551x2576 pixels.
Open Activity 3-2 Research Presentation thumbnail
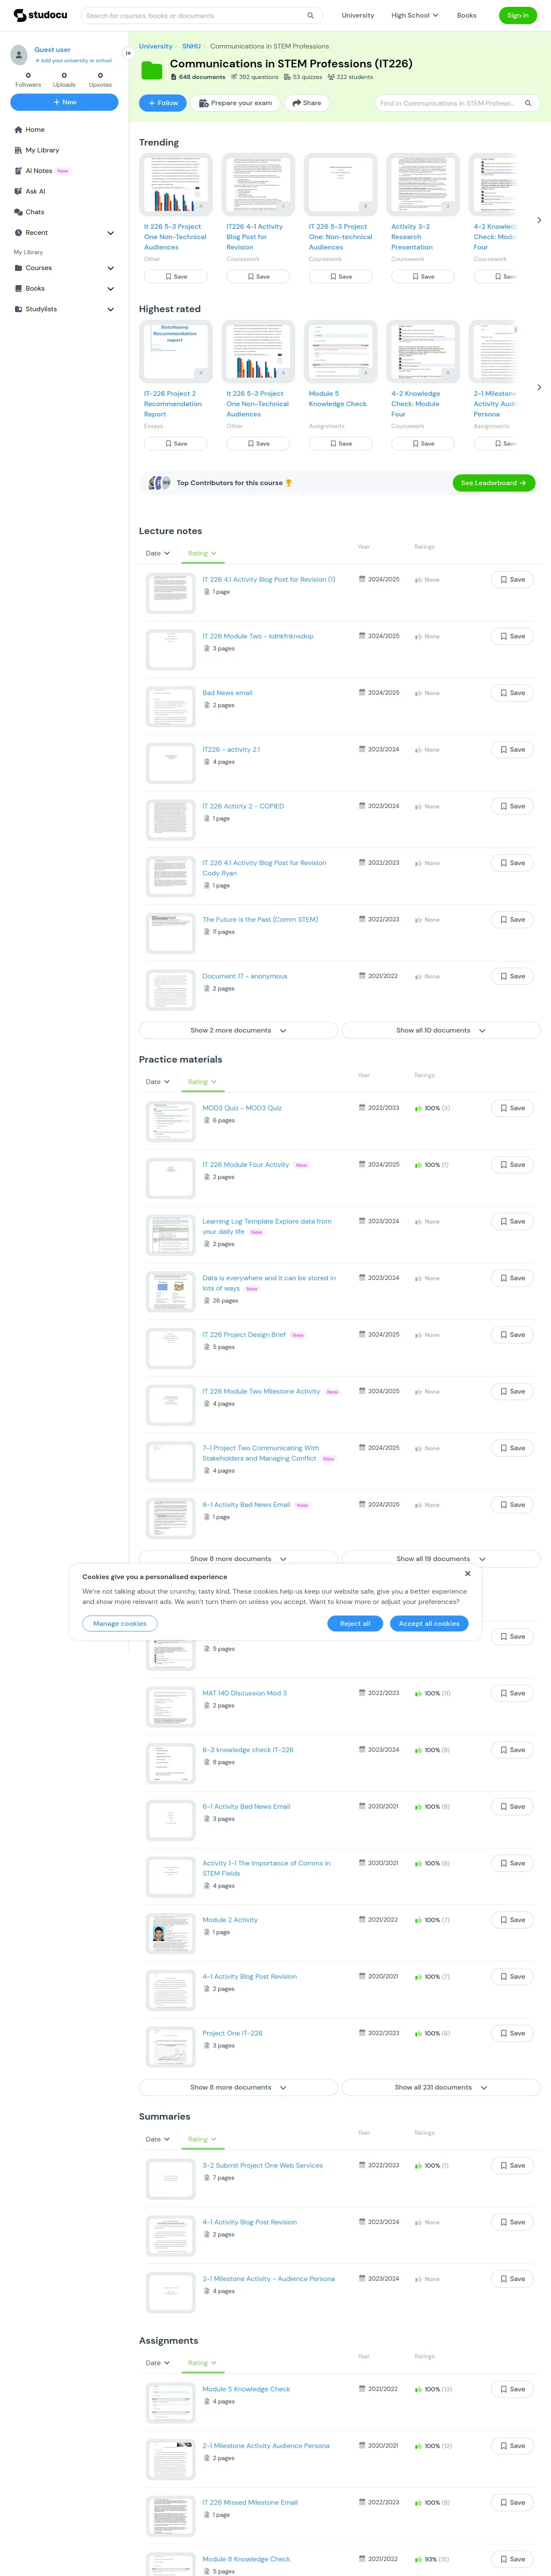[423, 185]
